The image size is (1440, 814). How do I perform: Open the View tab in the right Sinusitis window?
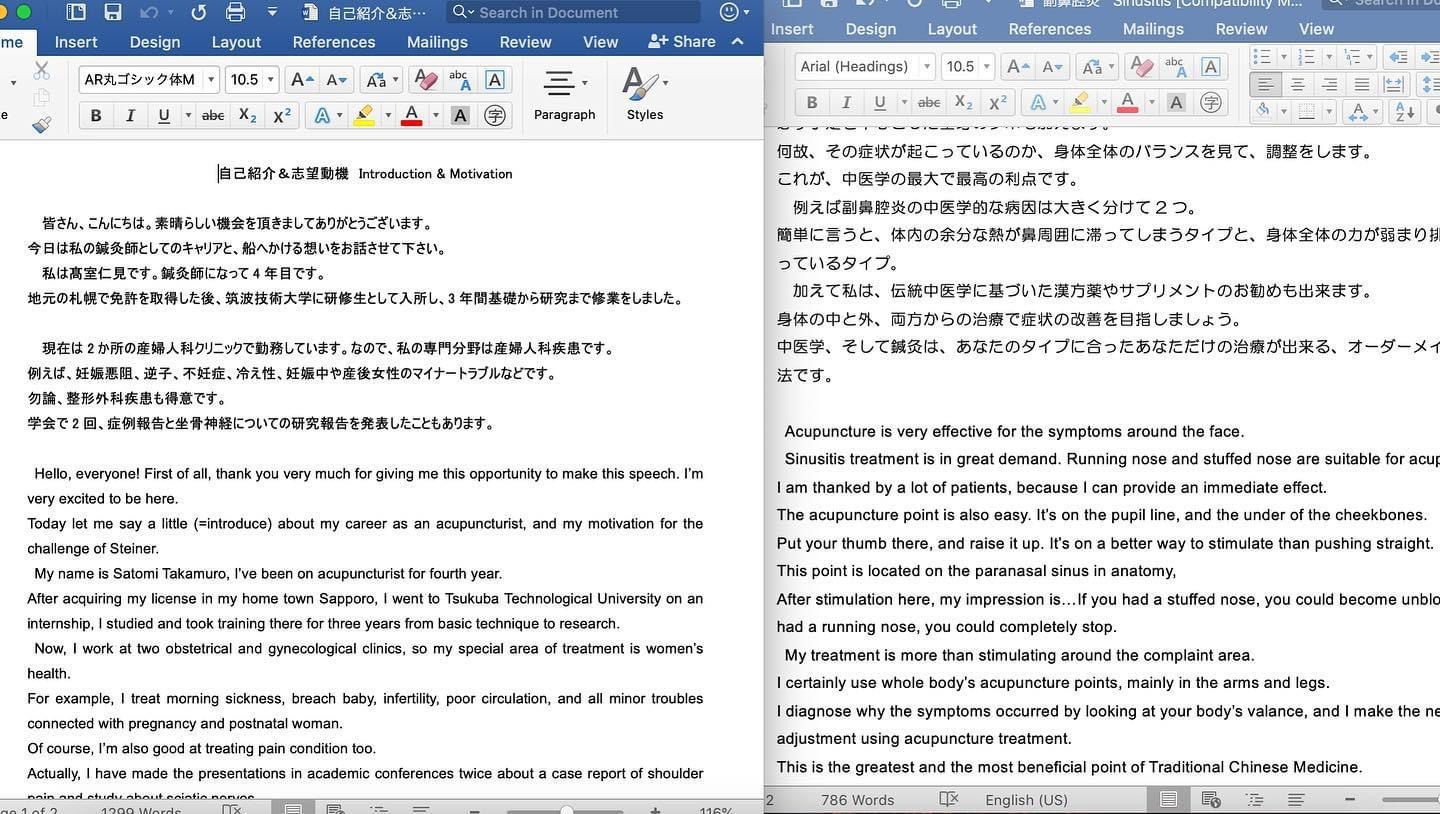pos(1316,29)
